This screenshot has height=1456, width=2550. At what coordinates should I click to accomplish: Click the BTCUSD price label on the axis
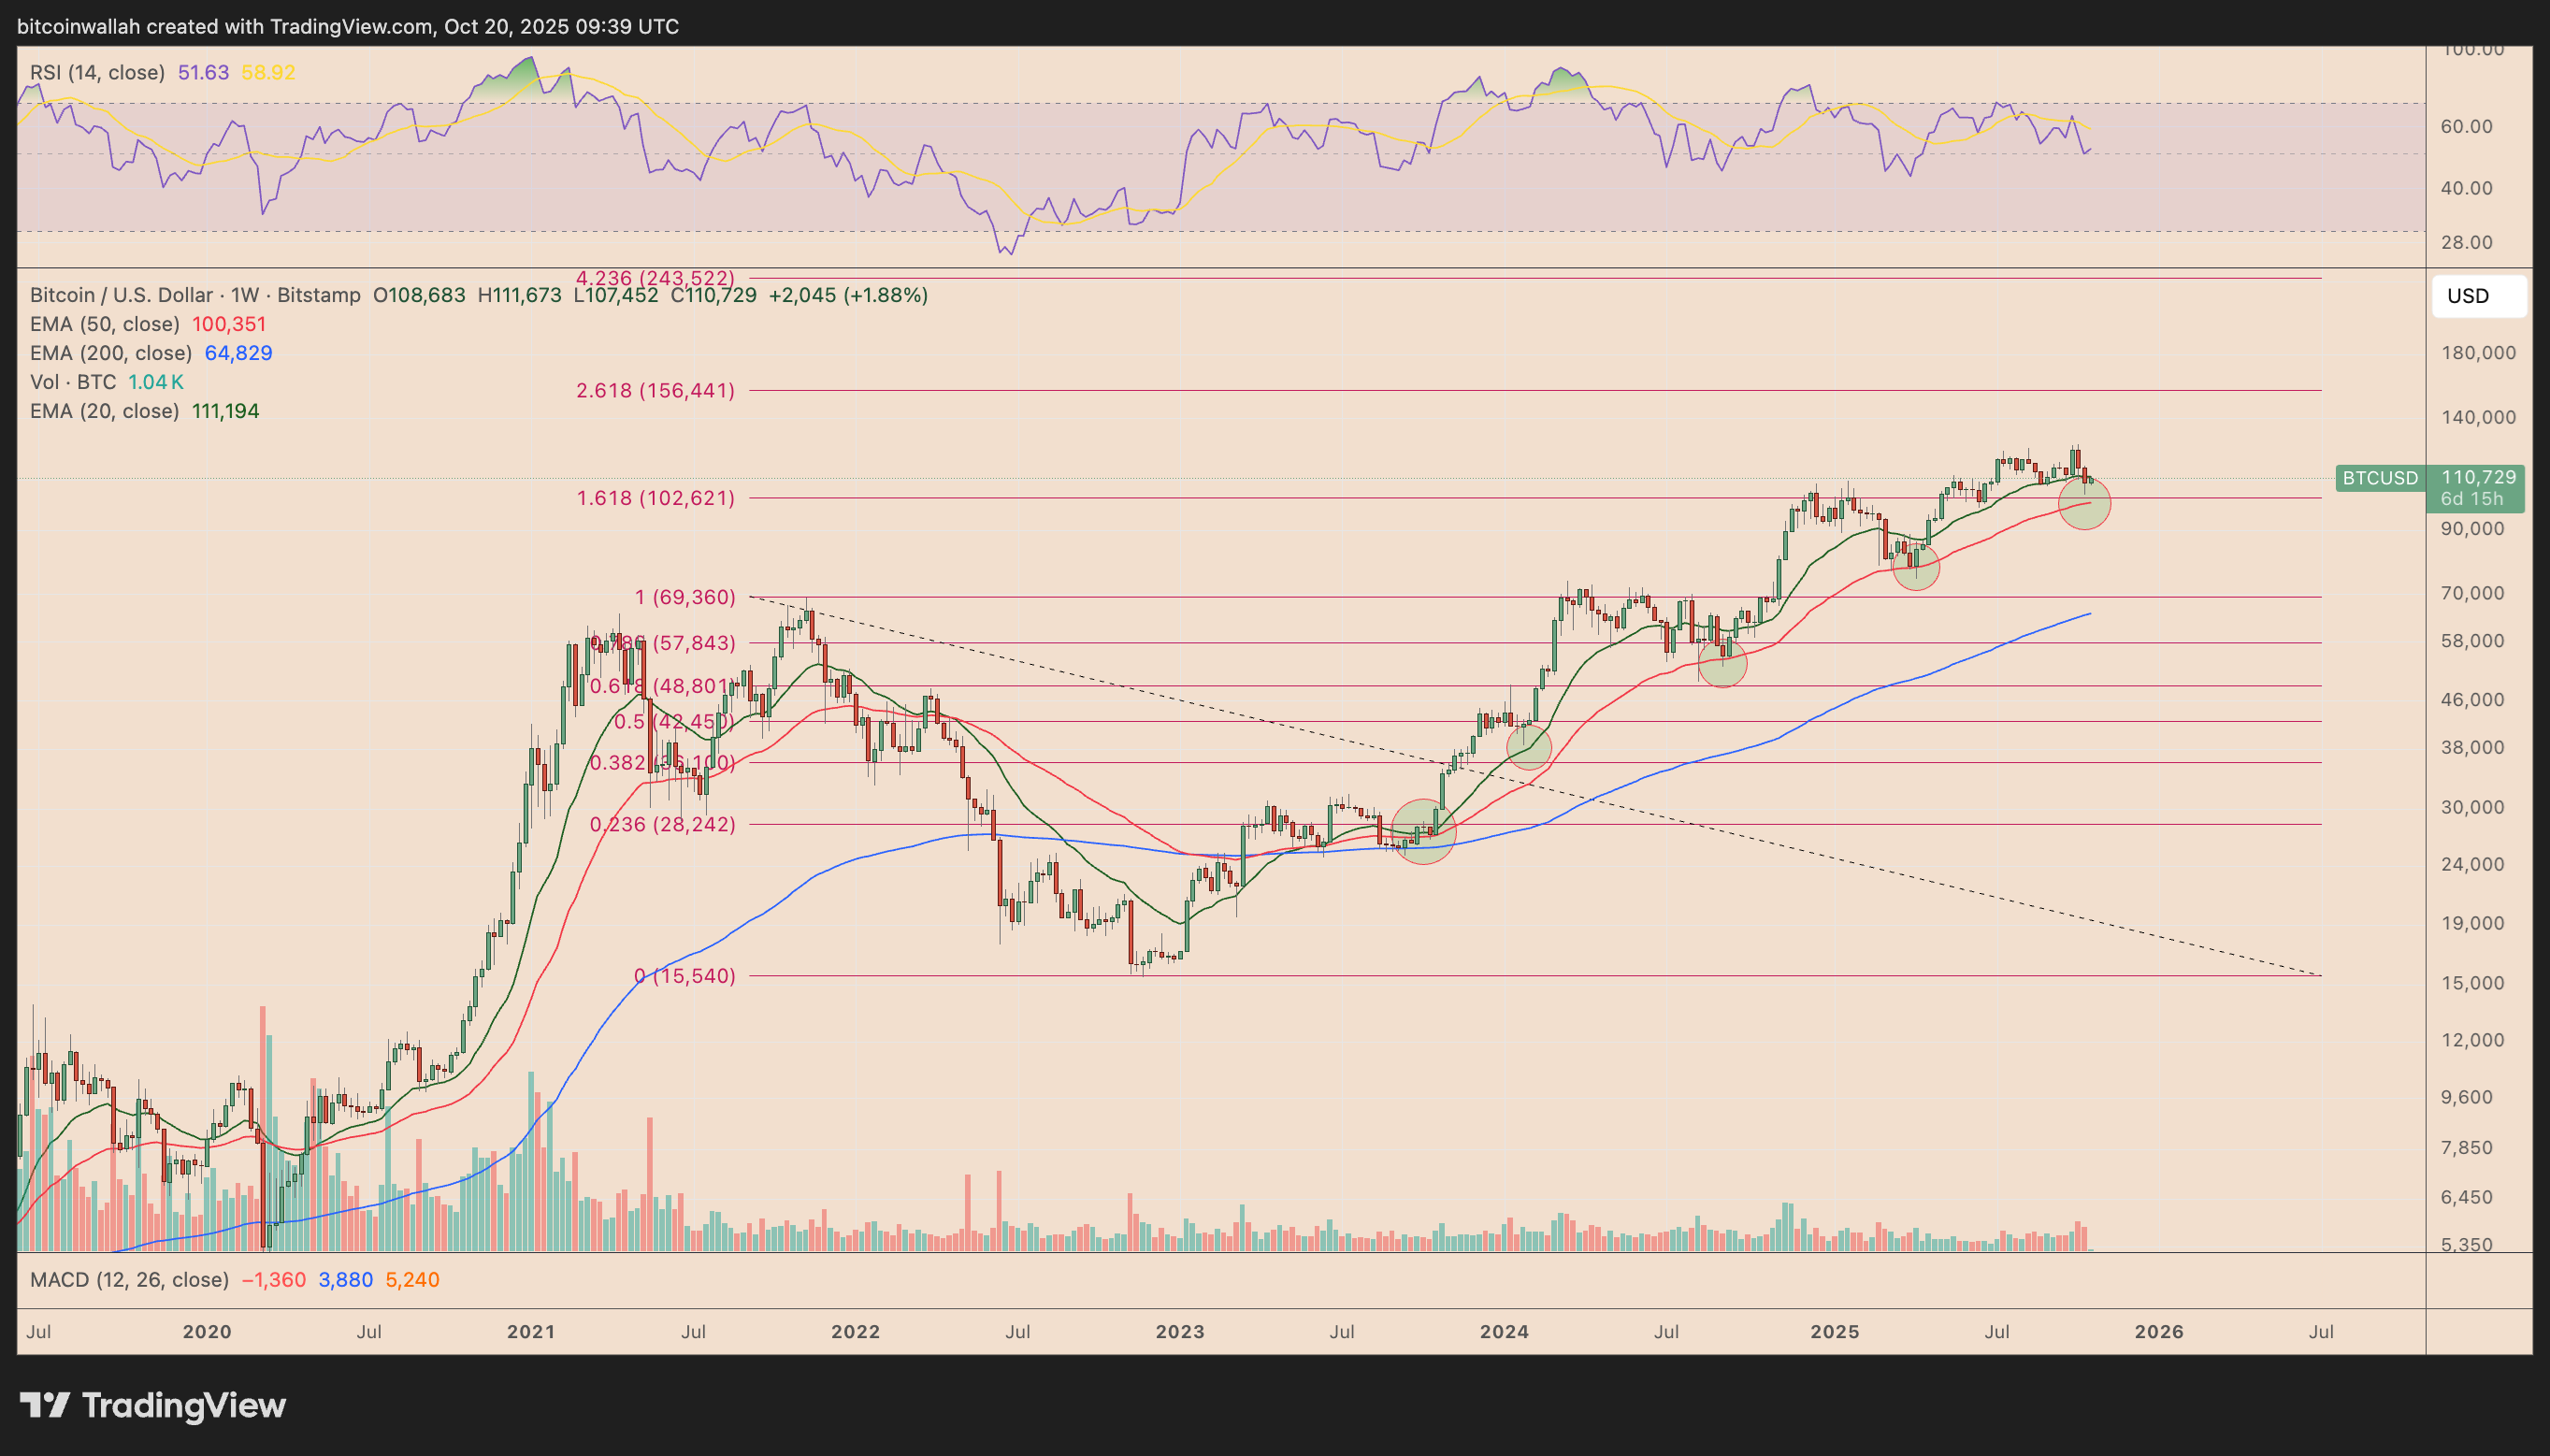pos(2380,478)
